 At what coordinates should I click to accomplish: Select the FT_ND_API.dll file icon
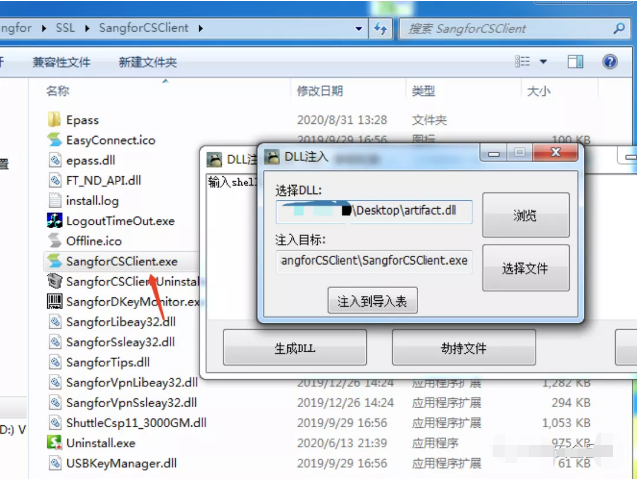coord(55,180)
